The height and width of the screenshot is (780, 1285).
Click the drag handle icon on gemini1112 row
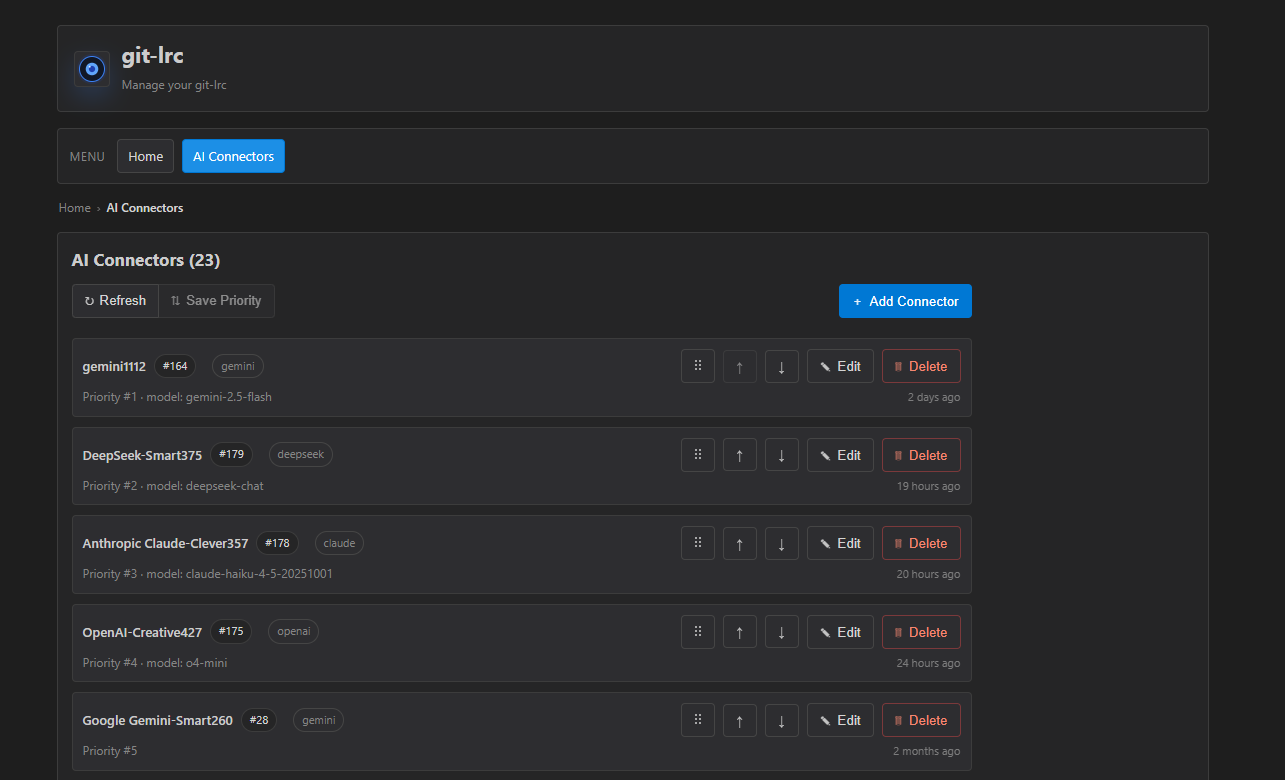click(x=697, y=366)
